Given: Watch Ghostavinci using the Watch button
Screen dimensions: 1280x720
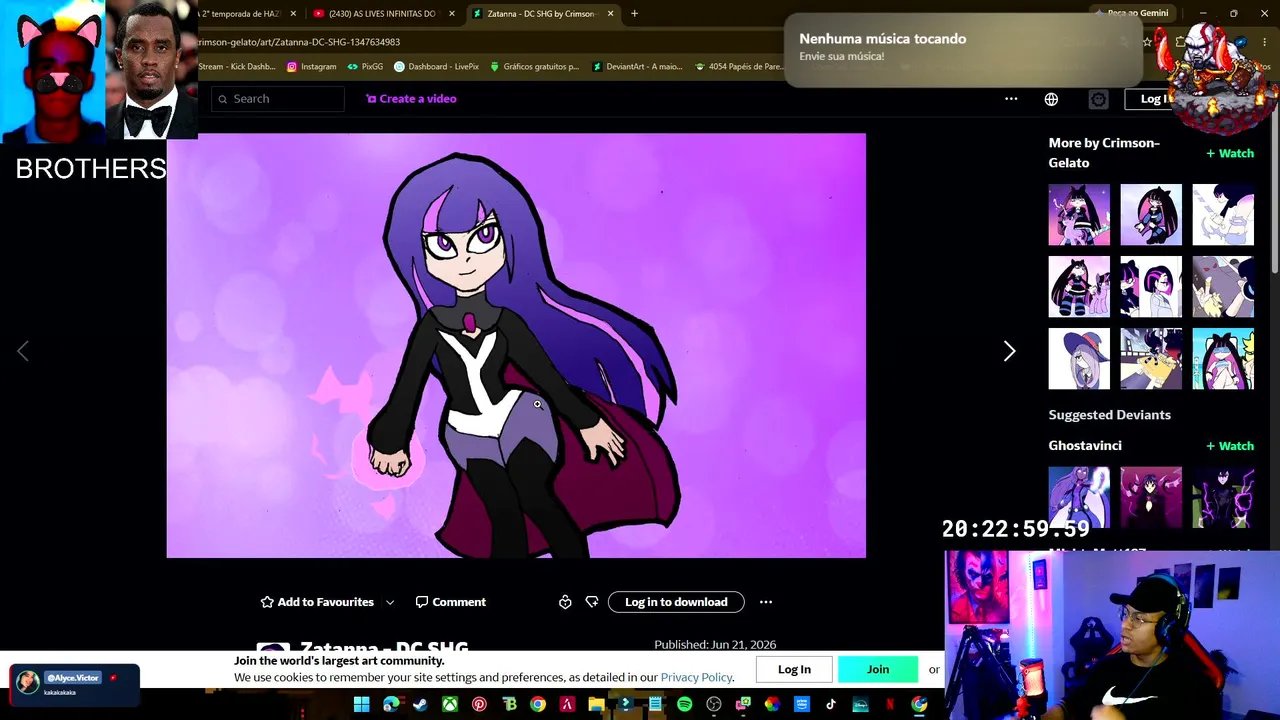Looking at the screenshot, I should point(1230,446).
